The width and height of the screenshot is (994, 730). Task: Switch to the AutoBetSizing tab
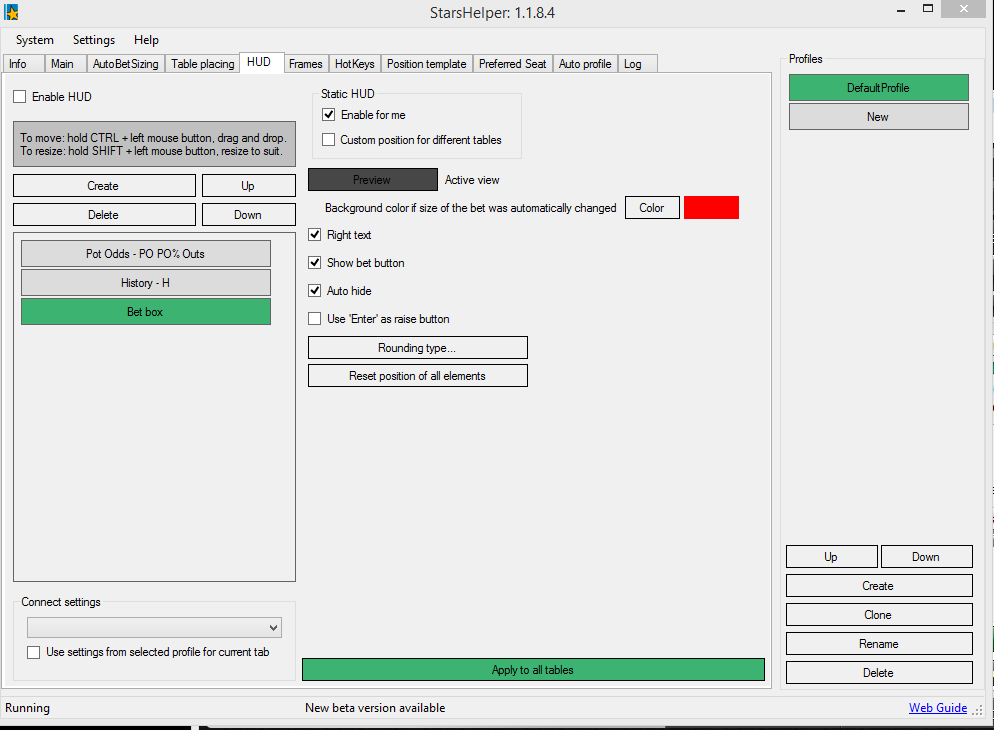126,64
